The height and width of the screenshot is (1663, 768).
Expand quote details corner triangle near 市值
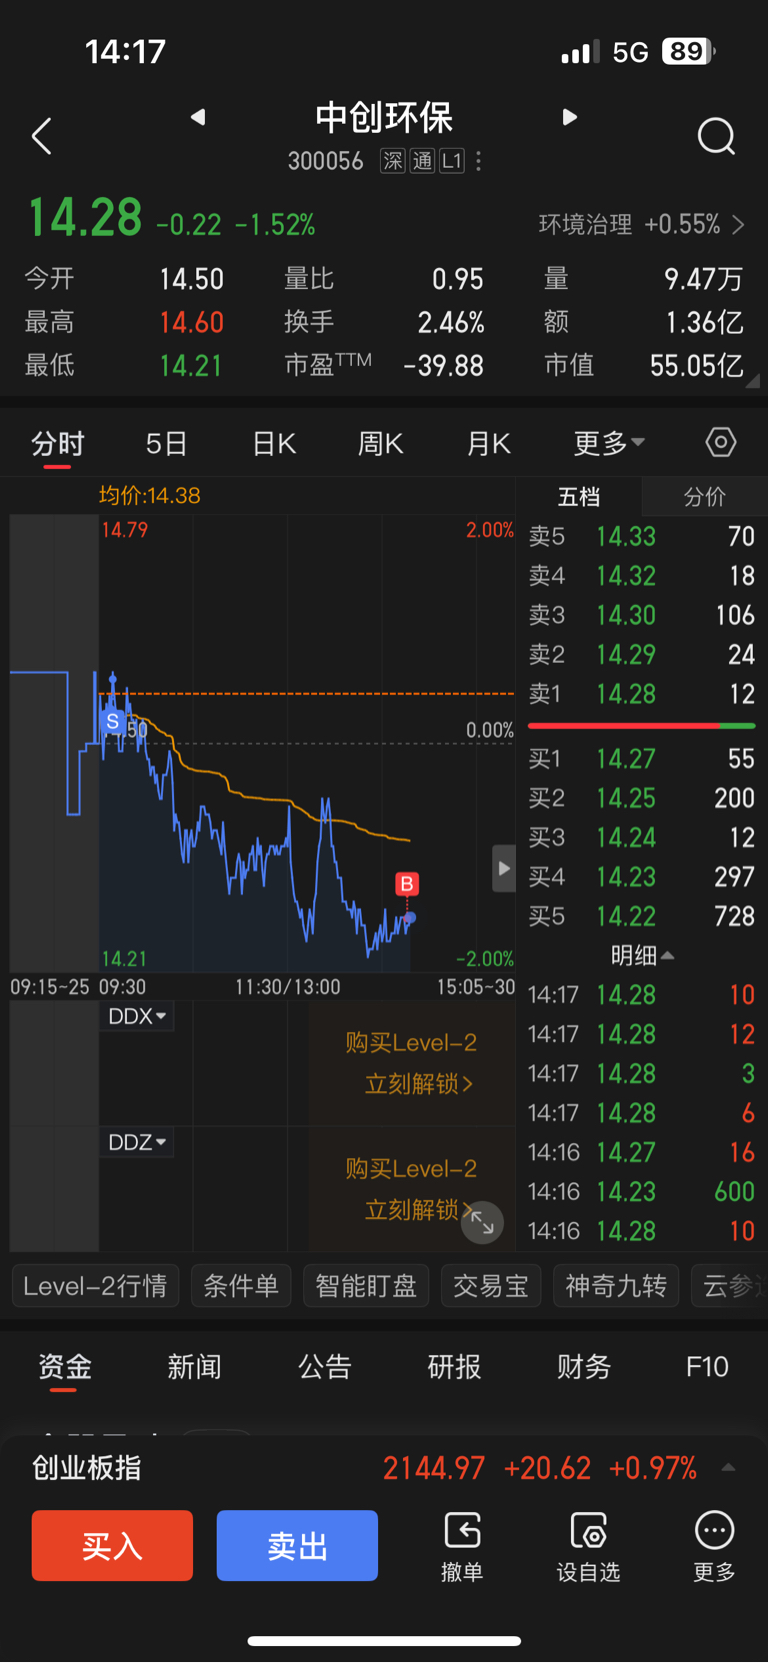(752, 380)
